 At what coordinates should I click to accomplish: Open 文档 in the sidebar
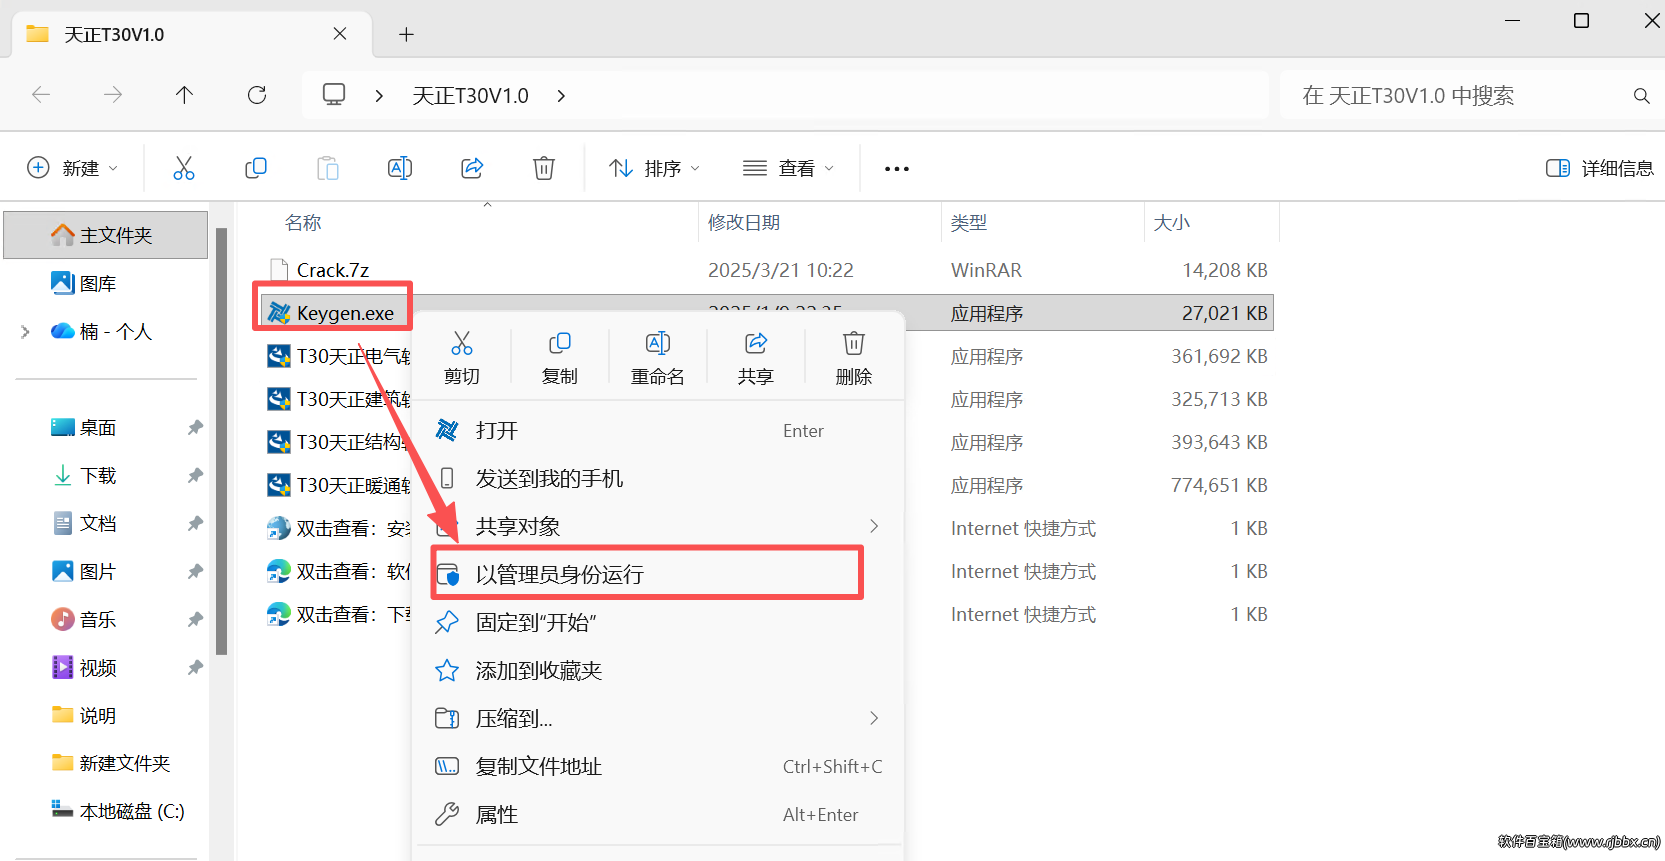coord(84,524)
